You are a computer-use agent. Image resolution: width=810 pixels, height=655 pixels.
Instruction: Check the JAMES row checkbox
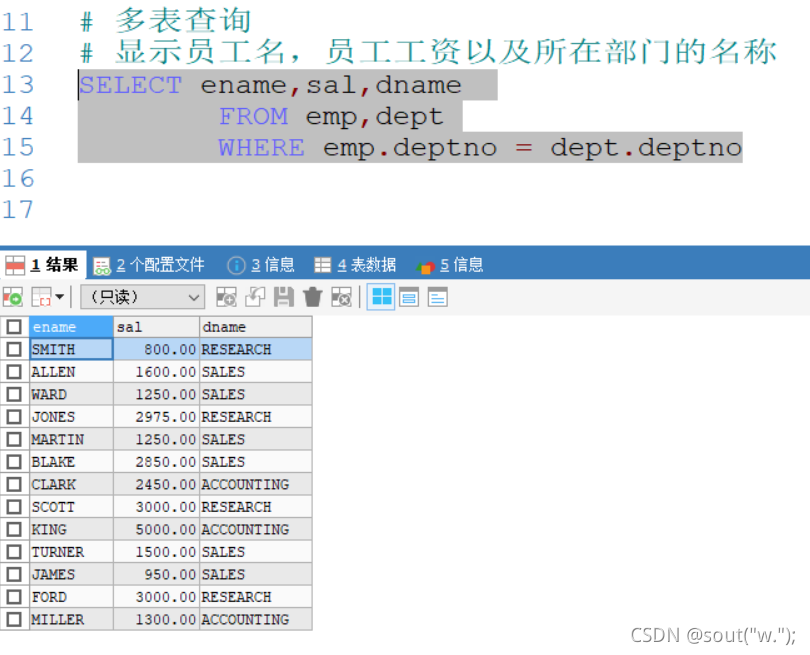pyautogui.click(x=14, y=574)
